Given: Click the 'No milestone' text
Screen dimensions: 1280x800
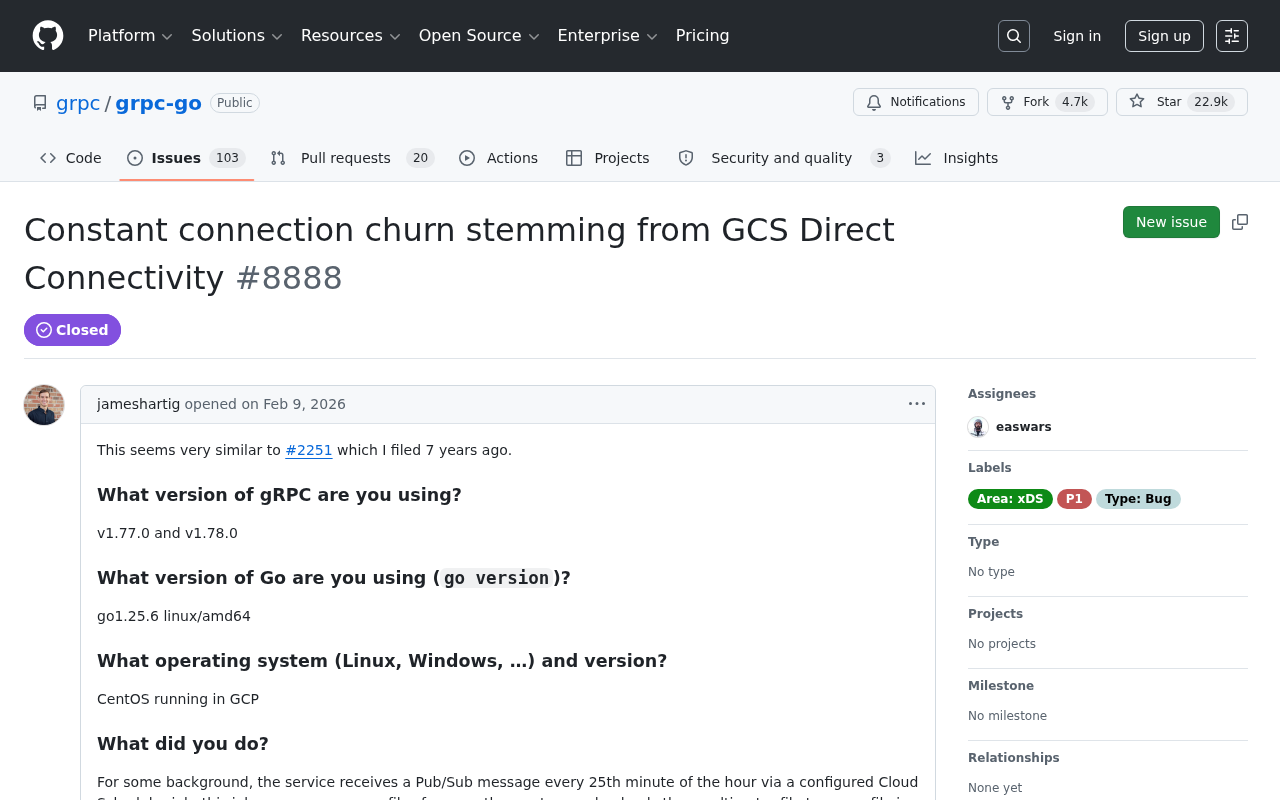Looking at the screenshot, I should click(x=1007, y=716).
